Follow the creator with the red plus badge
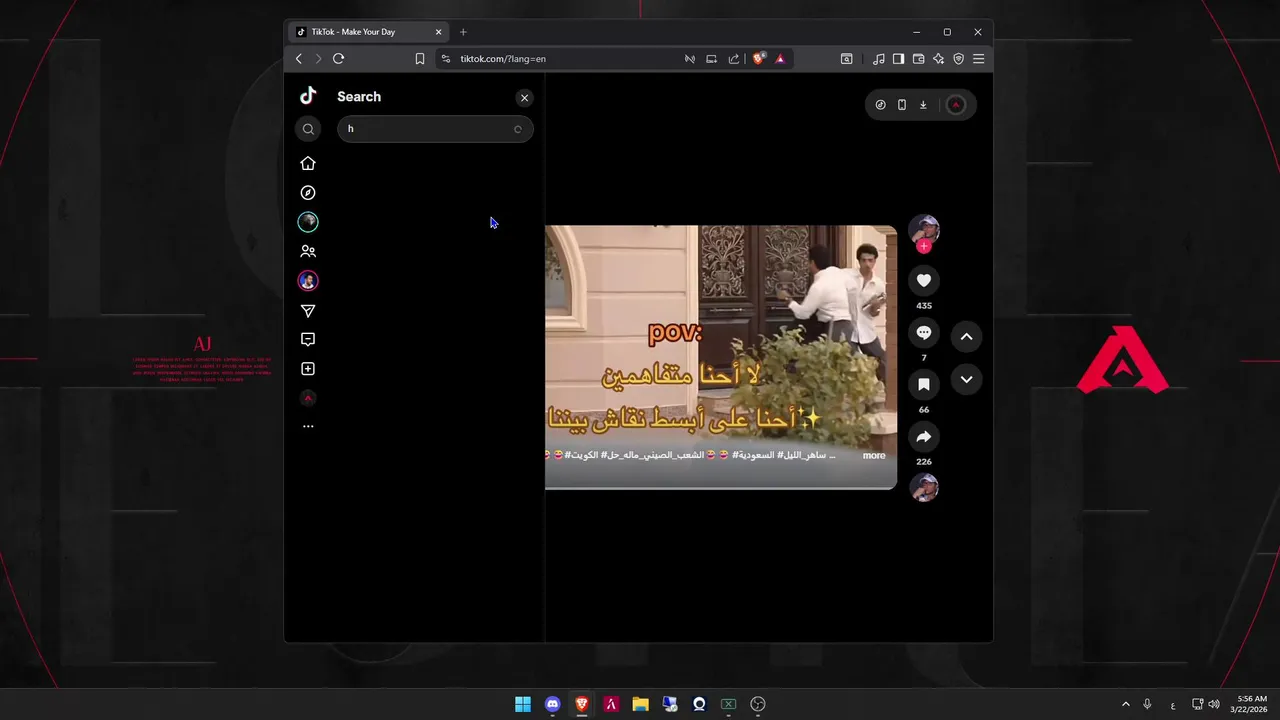Screen dimensions: 1280x720 coord(924,246)
